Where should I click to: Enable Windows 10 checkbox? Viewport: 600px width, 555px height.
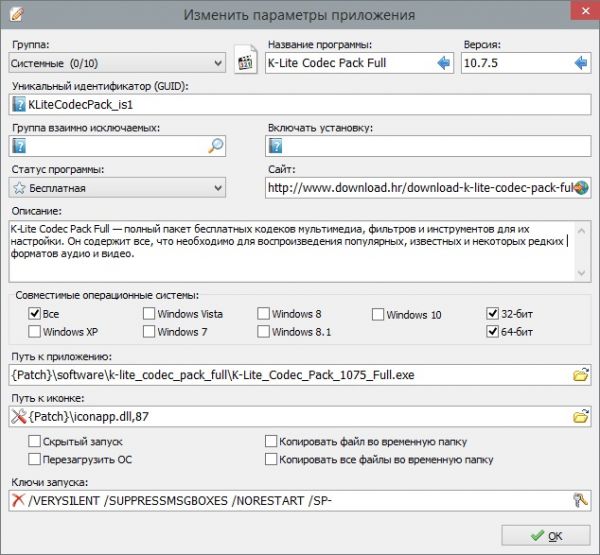point(378,315)
